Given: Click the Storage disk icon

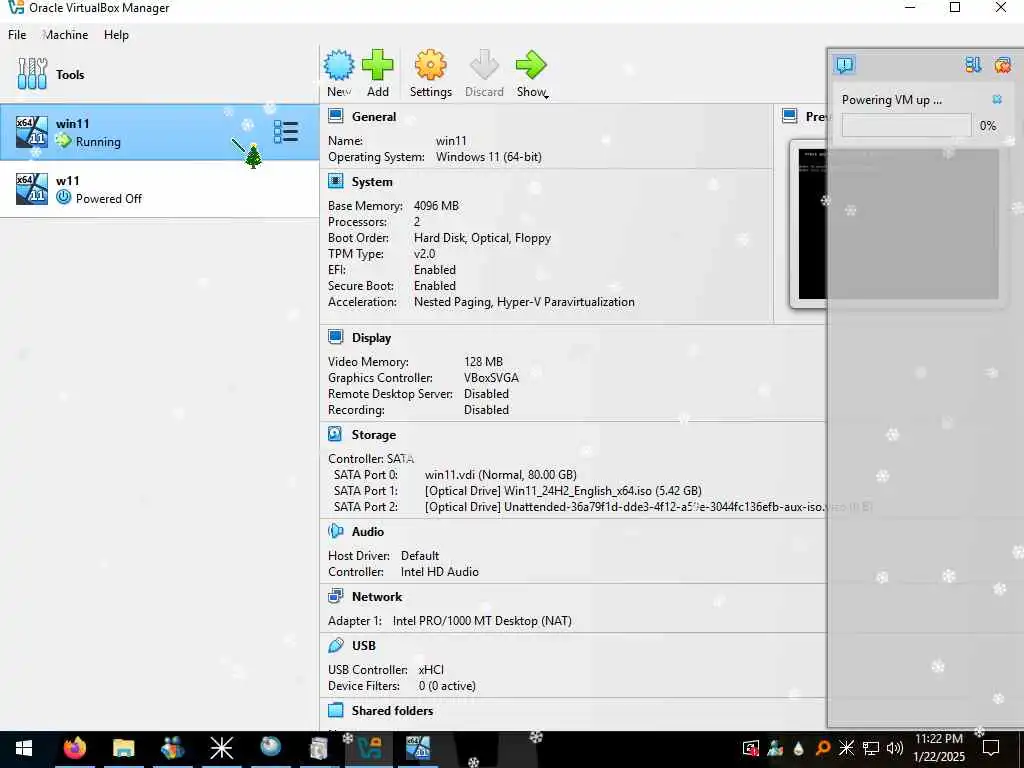Looking at the screenshot, I should [x=335, y=434].
